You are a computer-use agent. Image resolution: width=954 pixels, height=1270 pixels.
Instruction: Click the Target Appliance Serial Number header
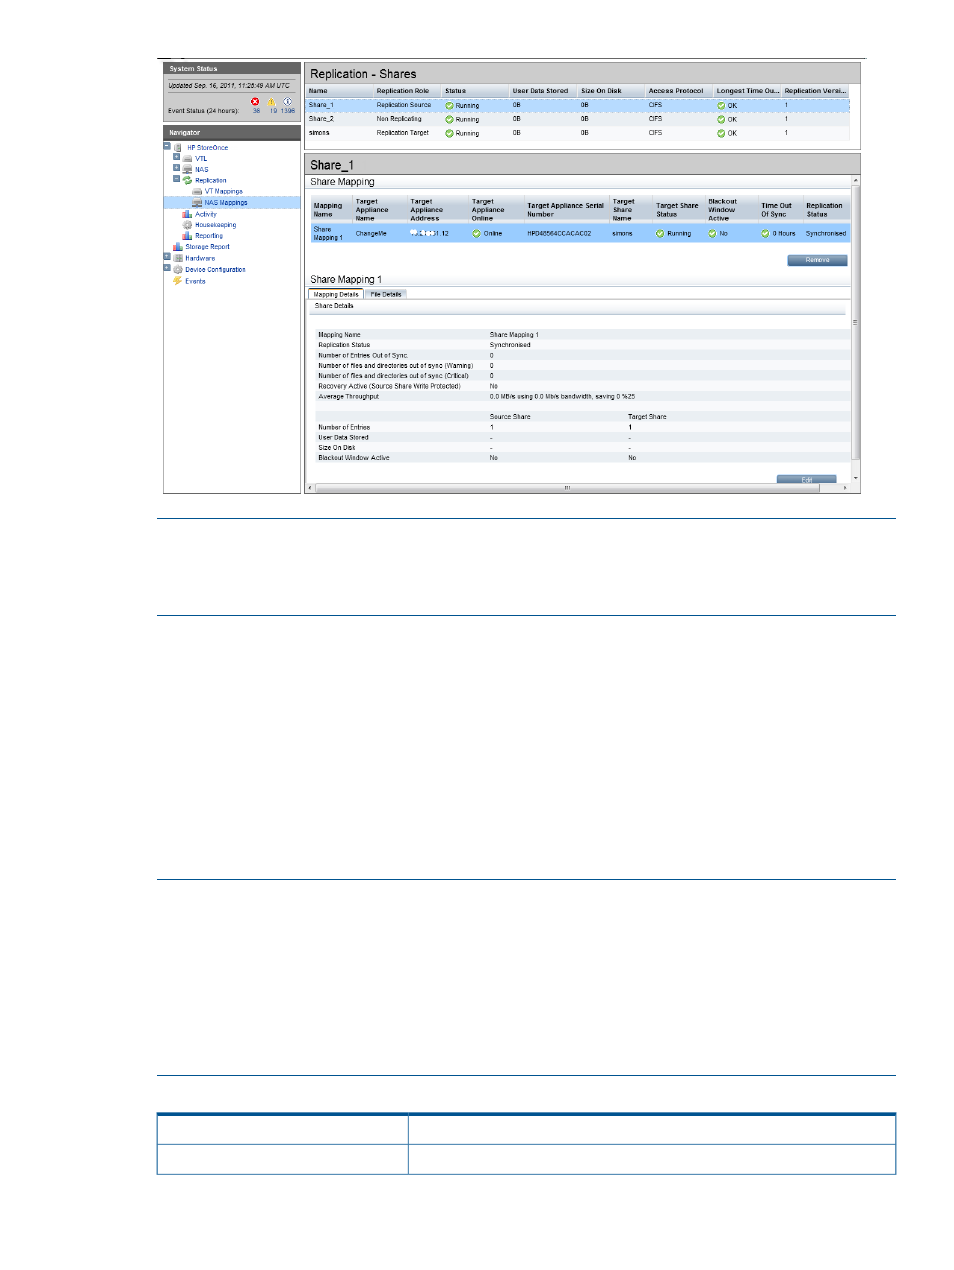click(x=565, y=210)
